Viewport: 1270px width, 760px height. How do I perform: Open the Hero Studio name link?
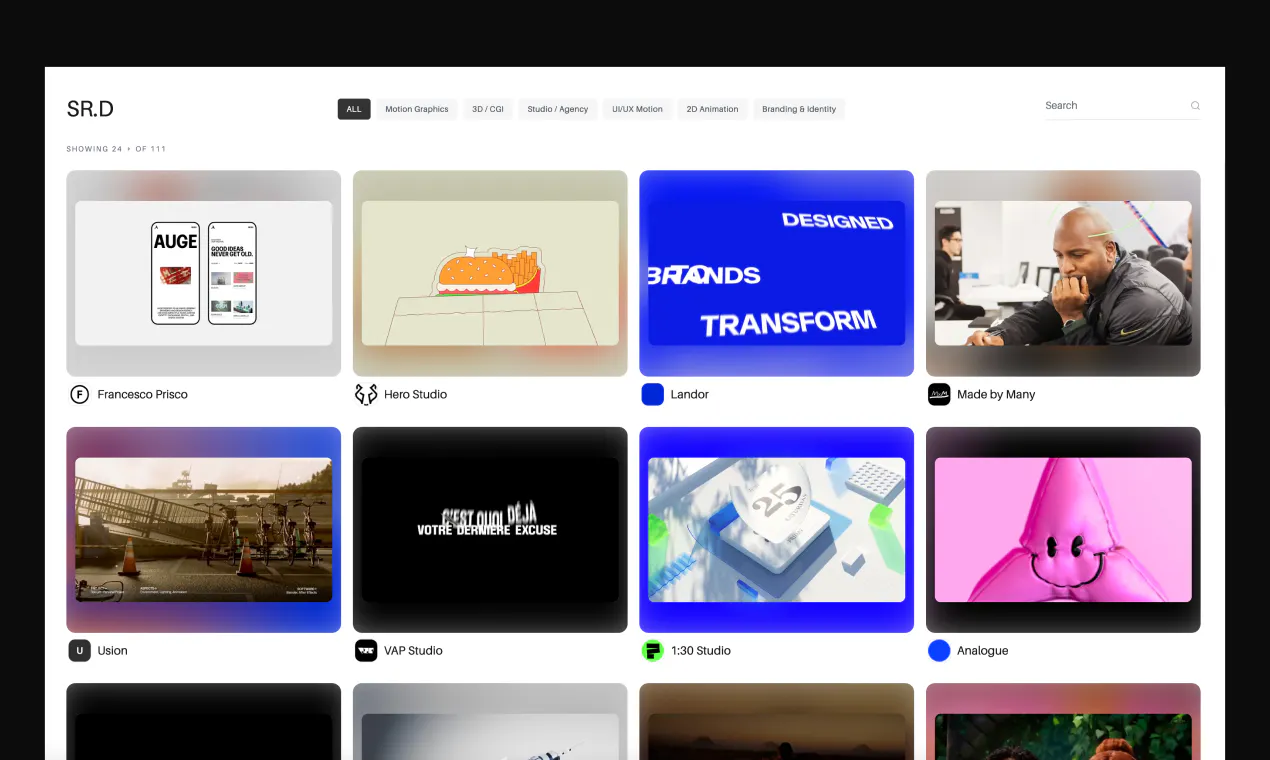[x=415, y=394]
